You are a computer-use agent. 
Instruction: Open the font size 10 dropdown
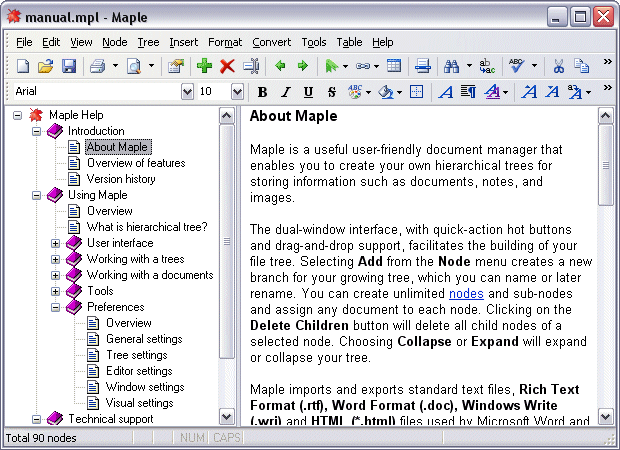pos(237,92)
